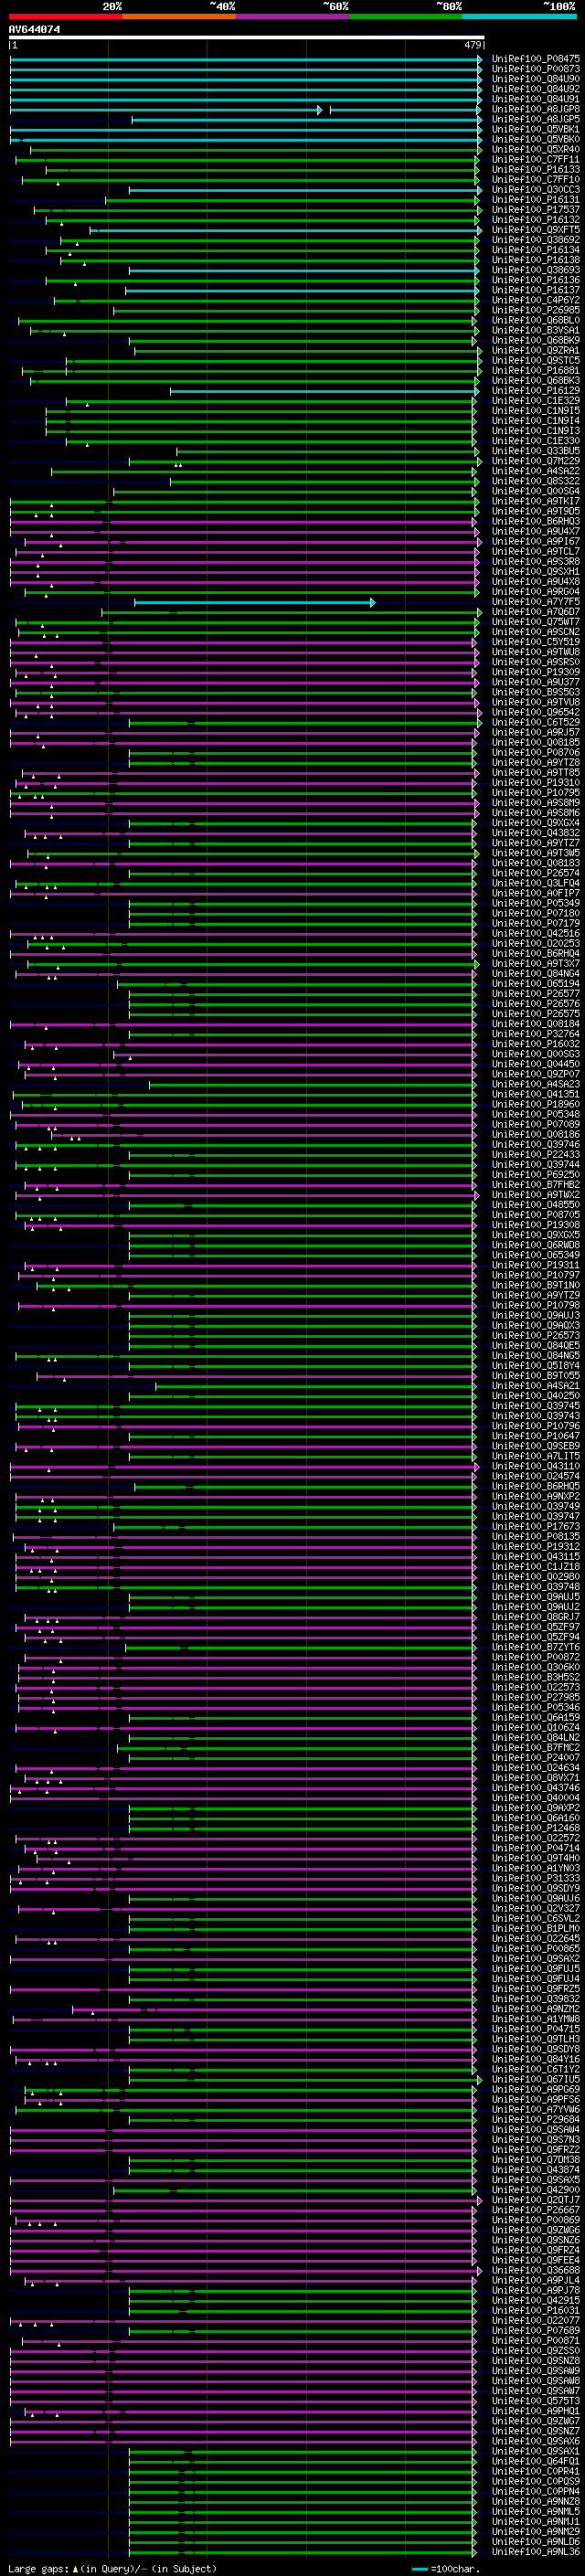Choose hit UniRef100_C0PR41
This screenshot has height=2576, width=585.
pyautogui.click(x=535, y=2471)
